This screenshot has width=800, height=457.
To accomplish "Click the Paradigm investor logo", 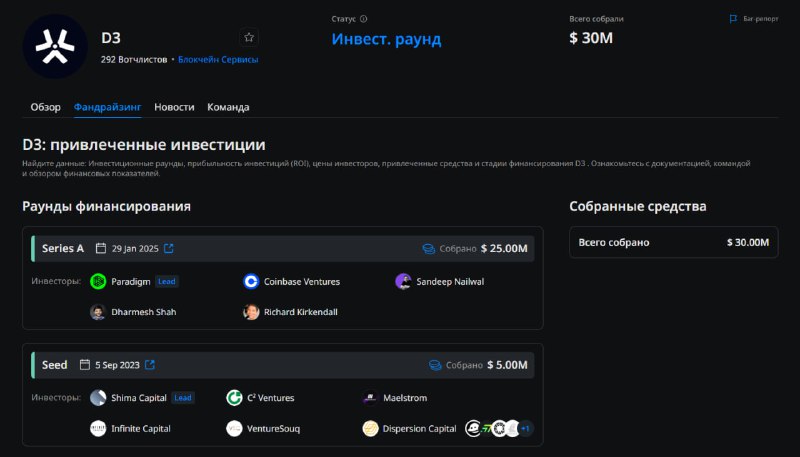I will (98, 282).
